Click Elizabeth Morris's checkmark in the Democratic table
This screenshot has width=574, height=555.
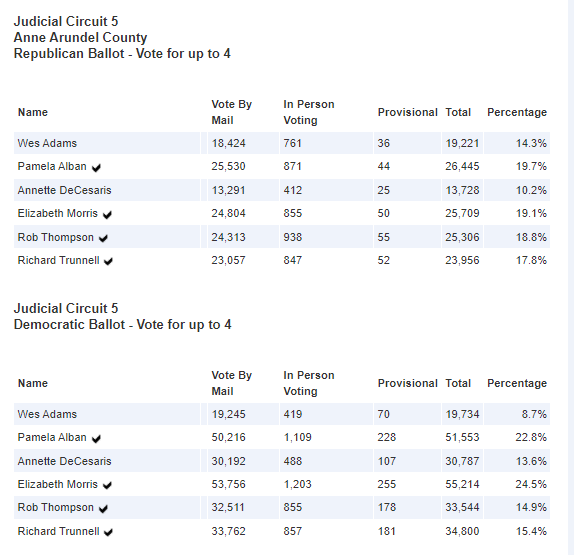[x=107, y=485]
